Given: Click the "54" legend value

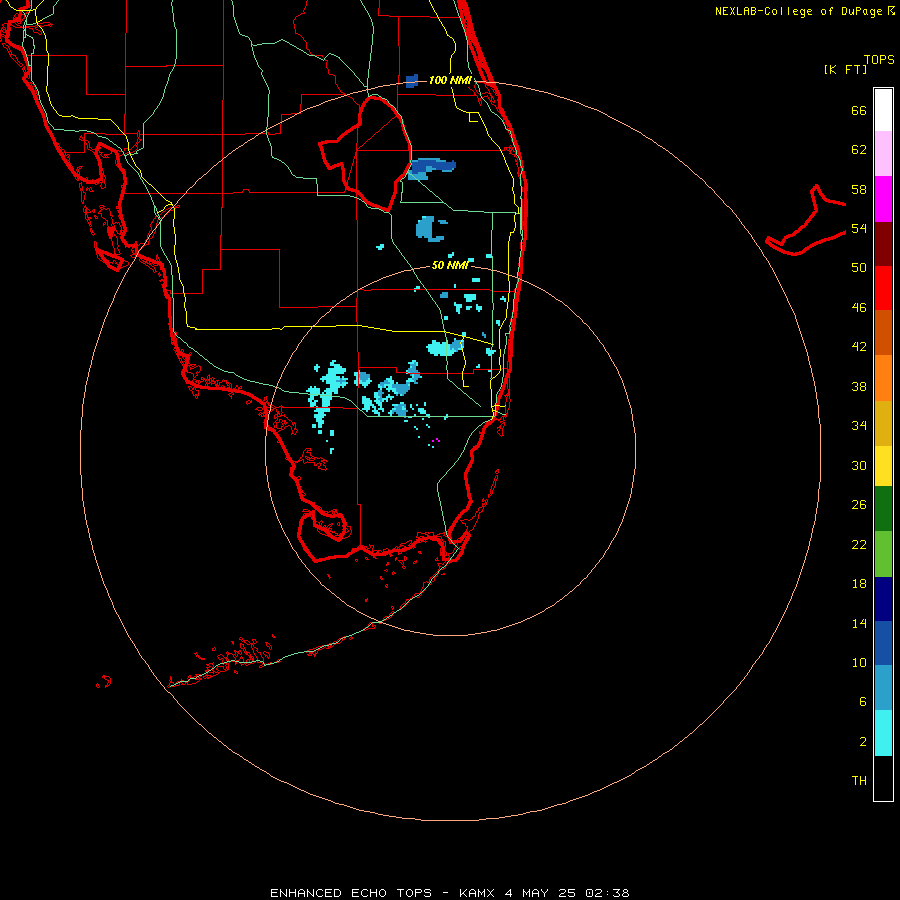Looking at the screenshot, I should [859, 228].
